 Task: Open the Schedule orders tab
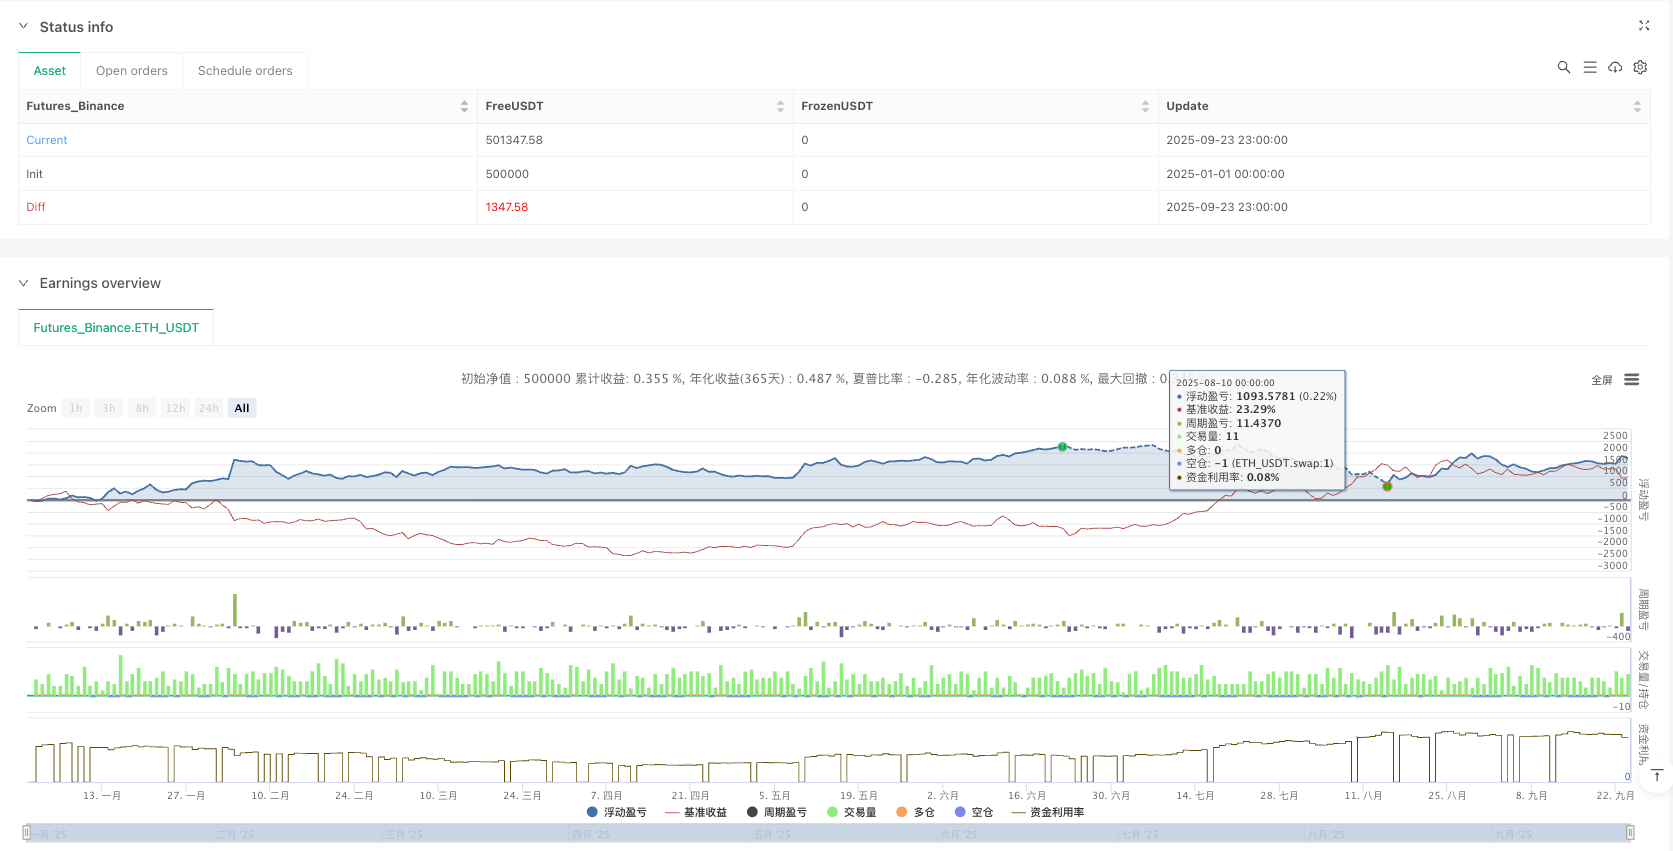(245, 71)
